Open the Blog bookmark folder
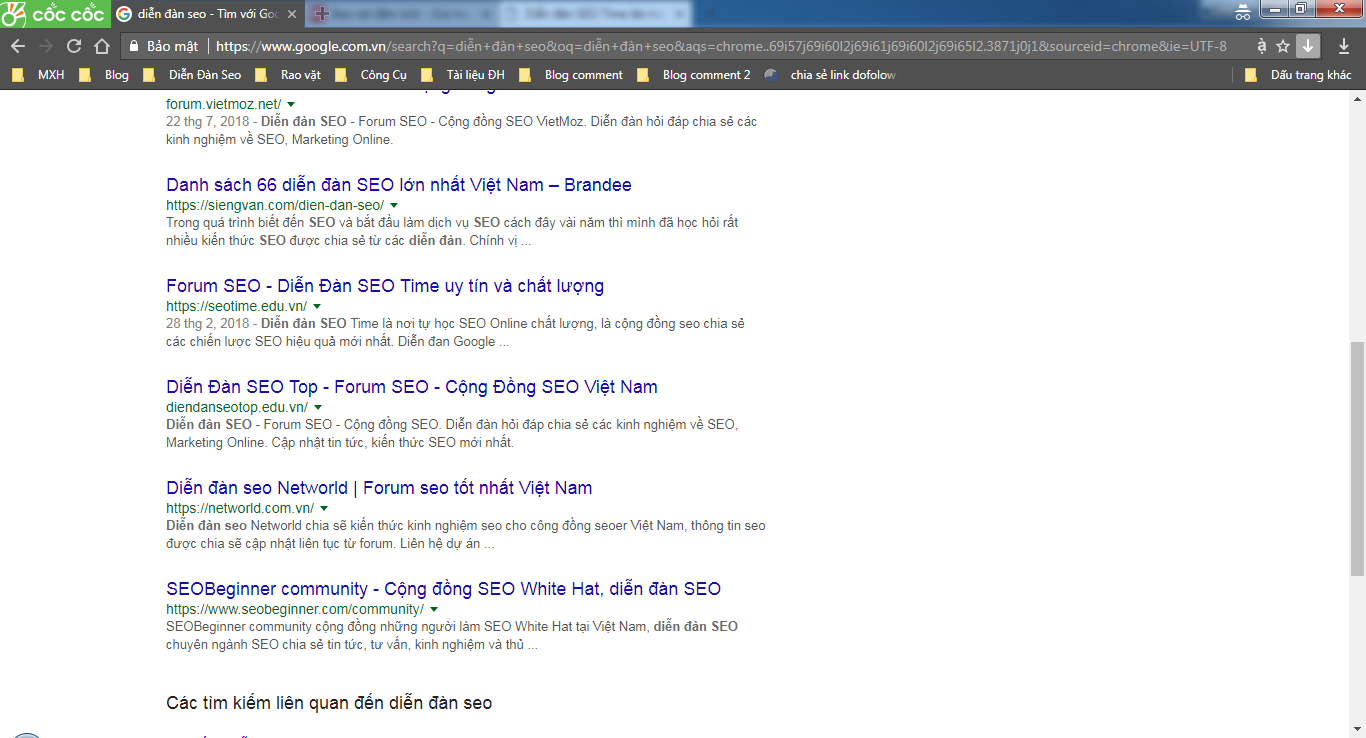1366x738 pixels. point(104,75)
